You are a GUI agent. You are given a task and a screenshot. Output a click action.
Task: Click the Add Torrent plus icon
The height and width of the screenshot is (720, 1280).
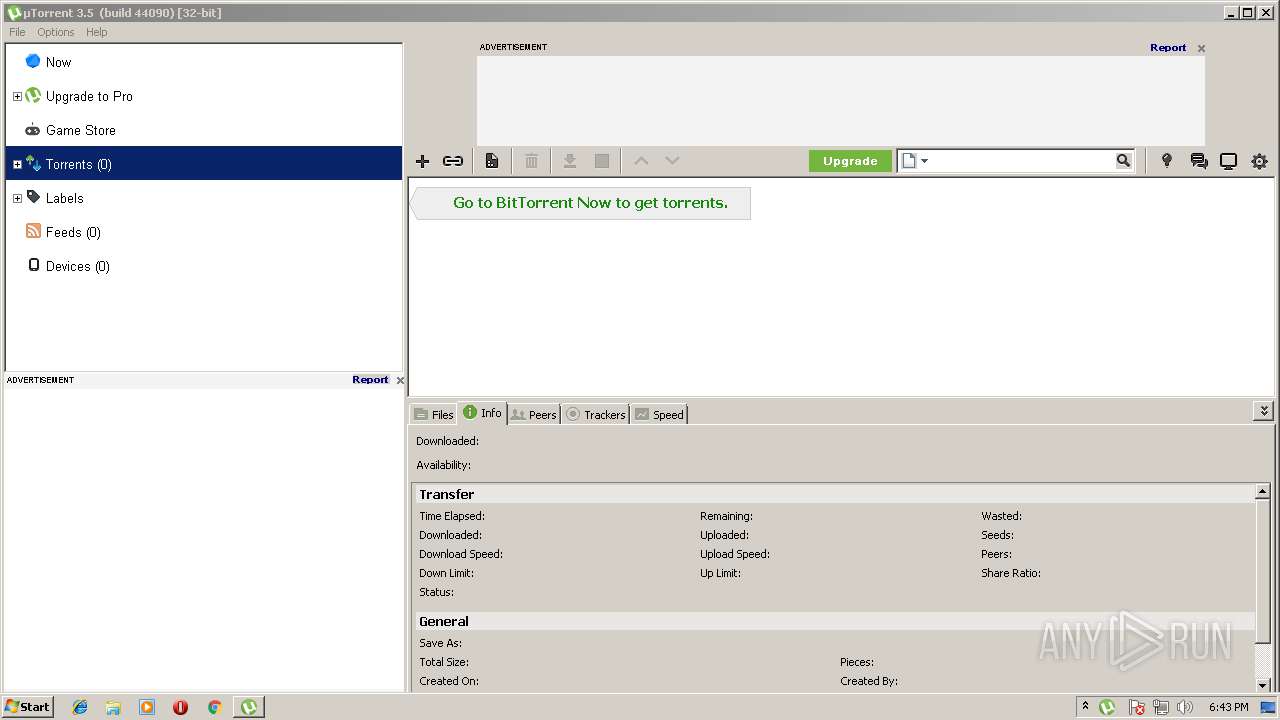pos(422,161)
